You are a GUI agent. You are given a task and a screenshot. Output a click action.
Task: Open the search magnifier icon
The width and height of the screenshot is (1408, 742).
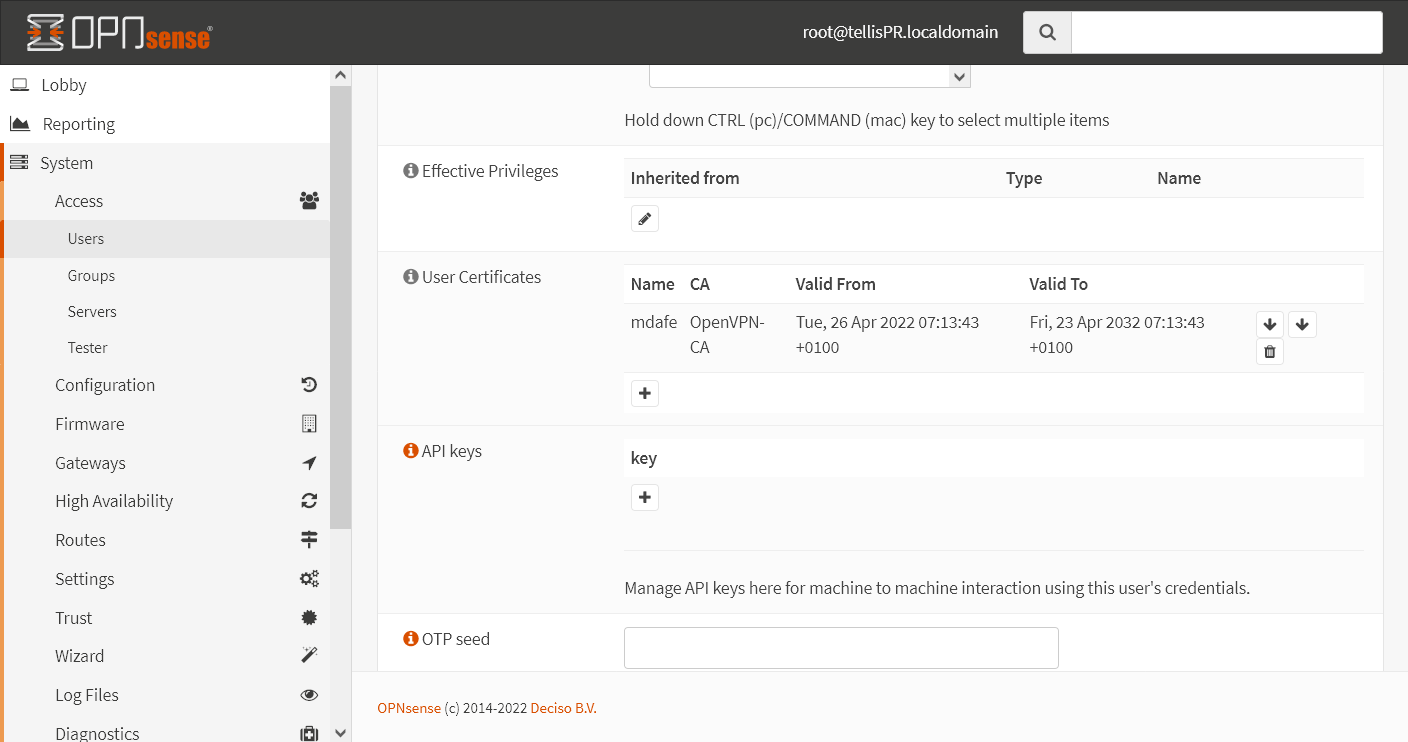[1046, 32]
